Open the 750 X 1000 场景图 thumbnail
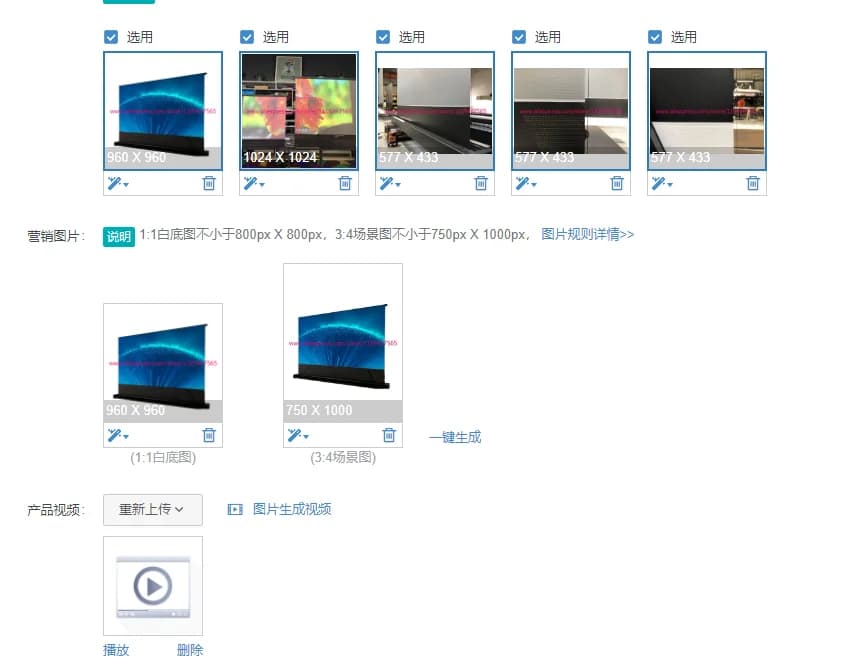The image size is (845, 665). click(343, 343)
